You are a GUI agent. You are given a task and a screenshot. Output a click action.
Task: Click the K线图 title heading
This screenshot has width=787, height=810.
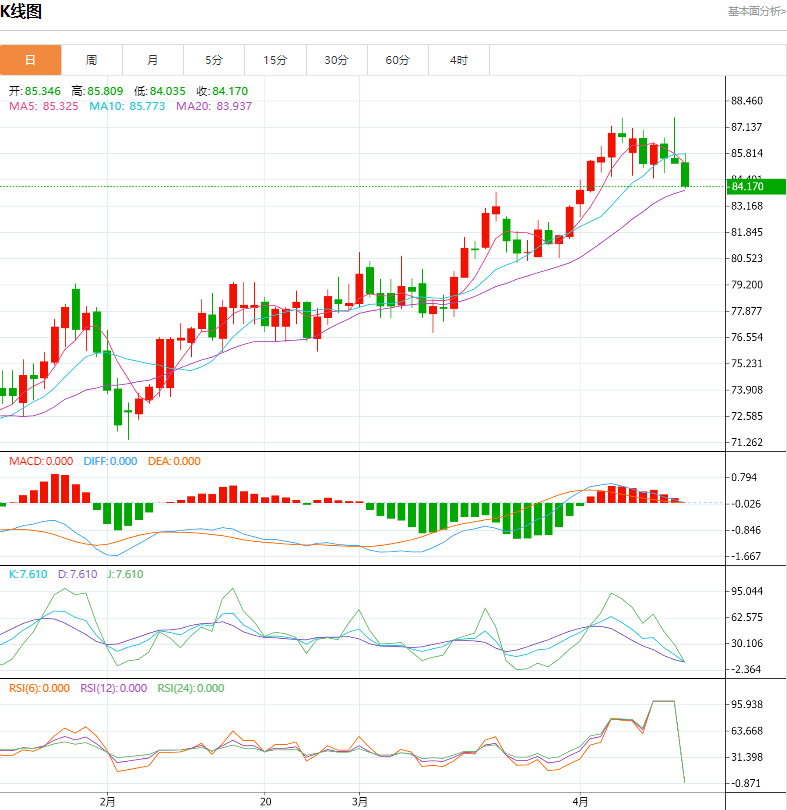[21, 12]
